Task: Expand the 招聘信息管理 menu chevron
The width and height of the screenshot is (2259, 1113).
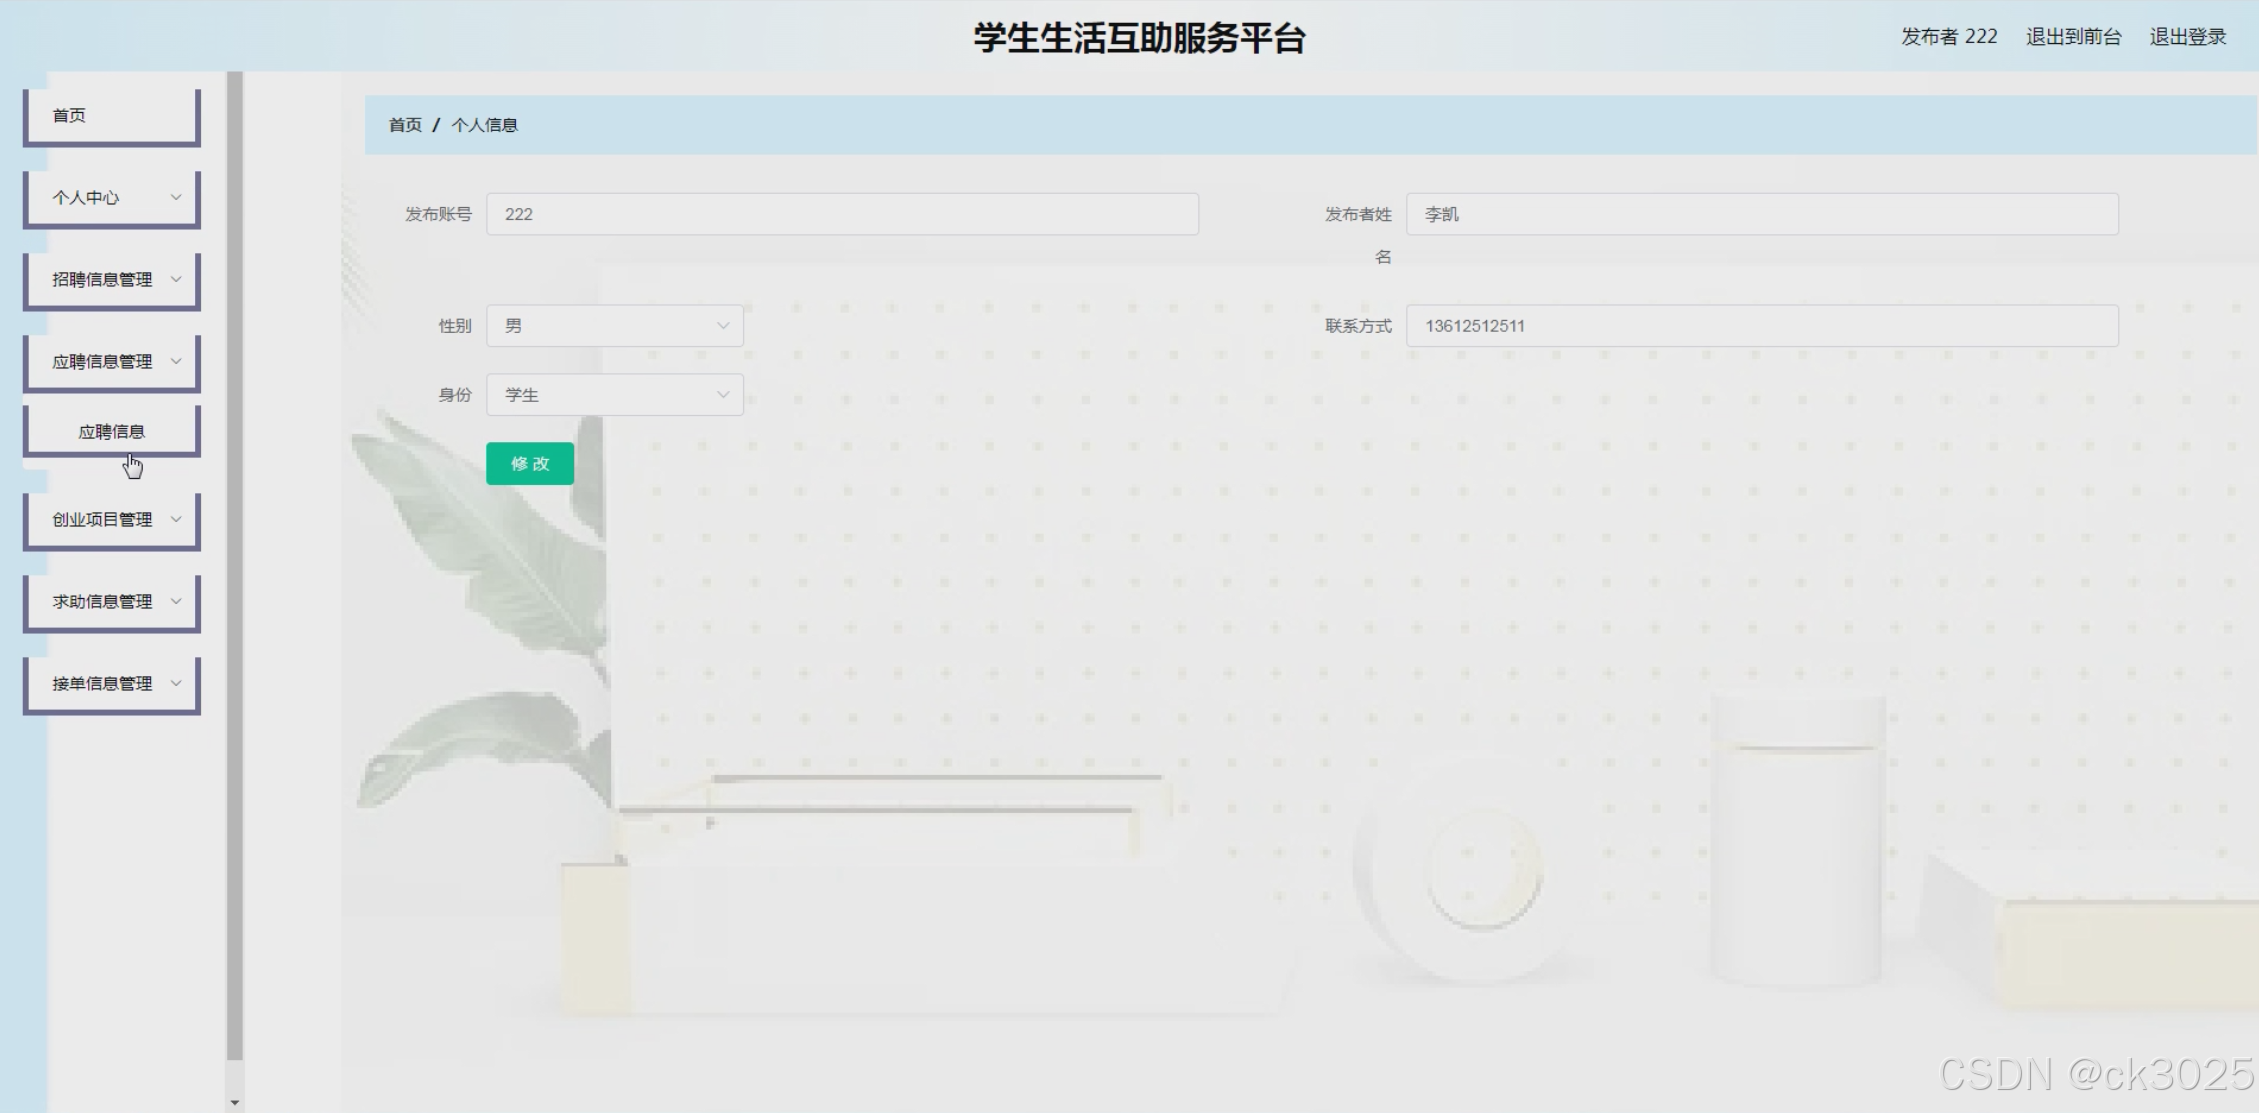Action: click(x=176, y=279)
